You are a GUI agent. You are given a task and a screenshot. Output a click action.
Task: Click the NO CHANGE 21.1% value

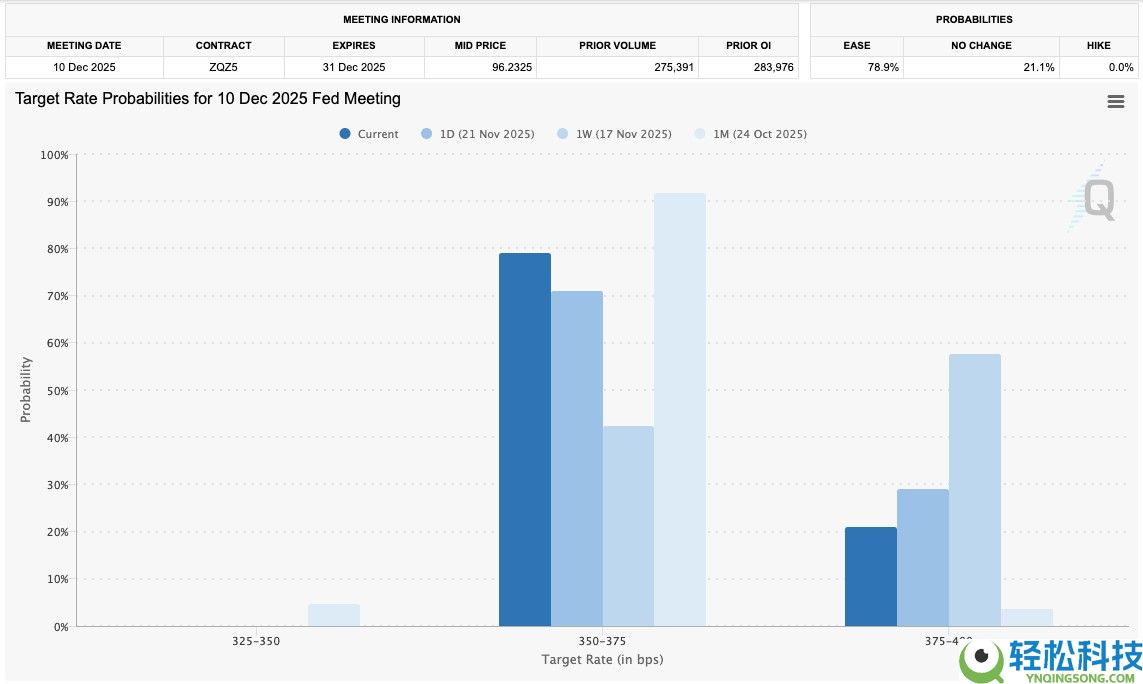click(980, 67)
